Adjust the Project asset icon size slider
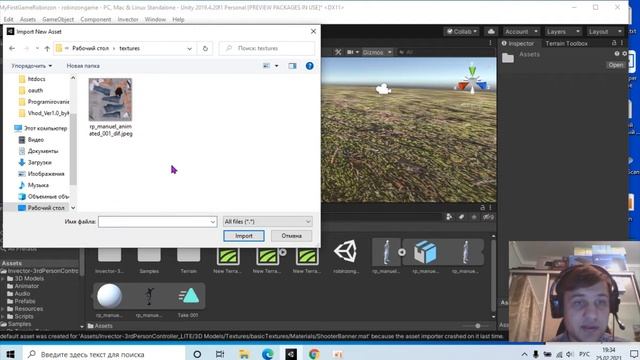This screenshot has height=360, width=640. click(x=477, y=326)
